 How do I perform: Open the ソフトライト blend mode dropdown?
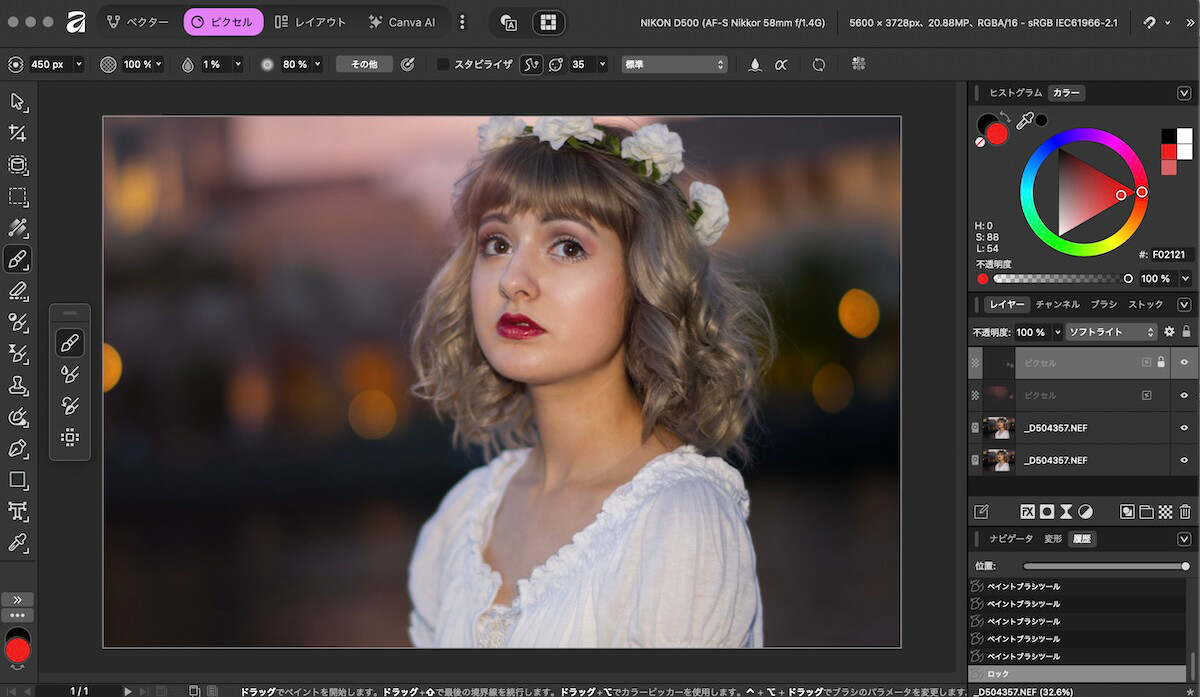1110,332
